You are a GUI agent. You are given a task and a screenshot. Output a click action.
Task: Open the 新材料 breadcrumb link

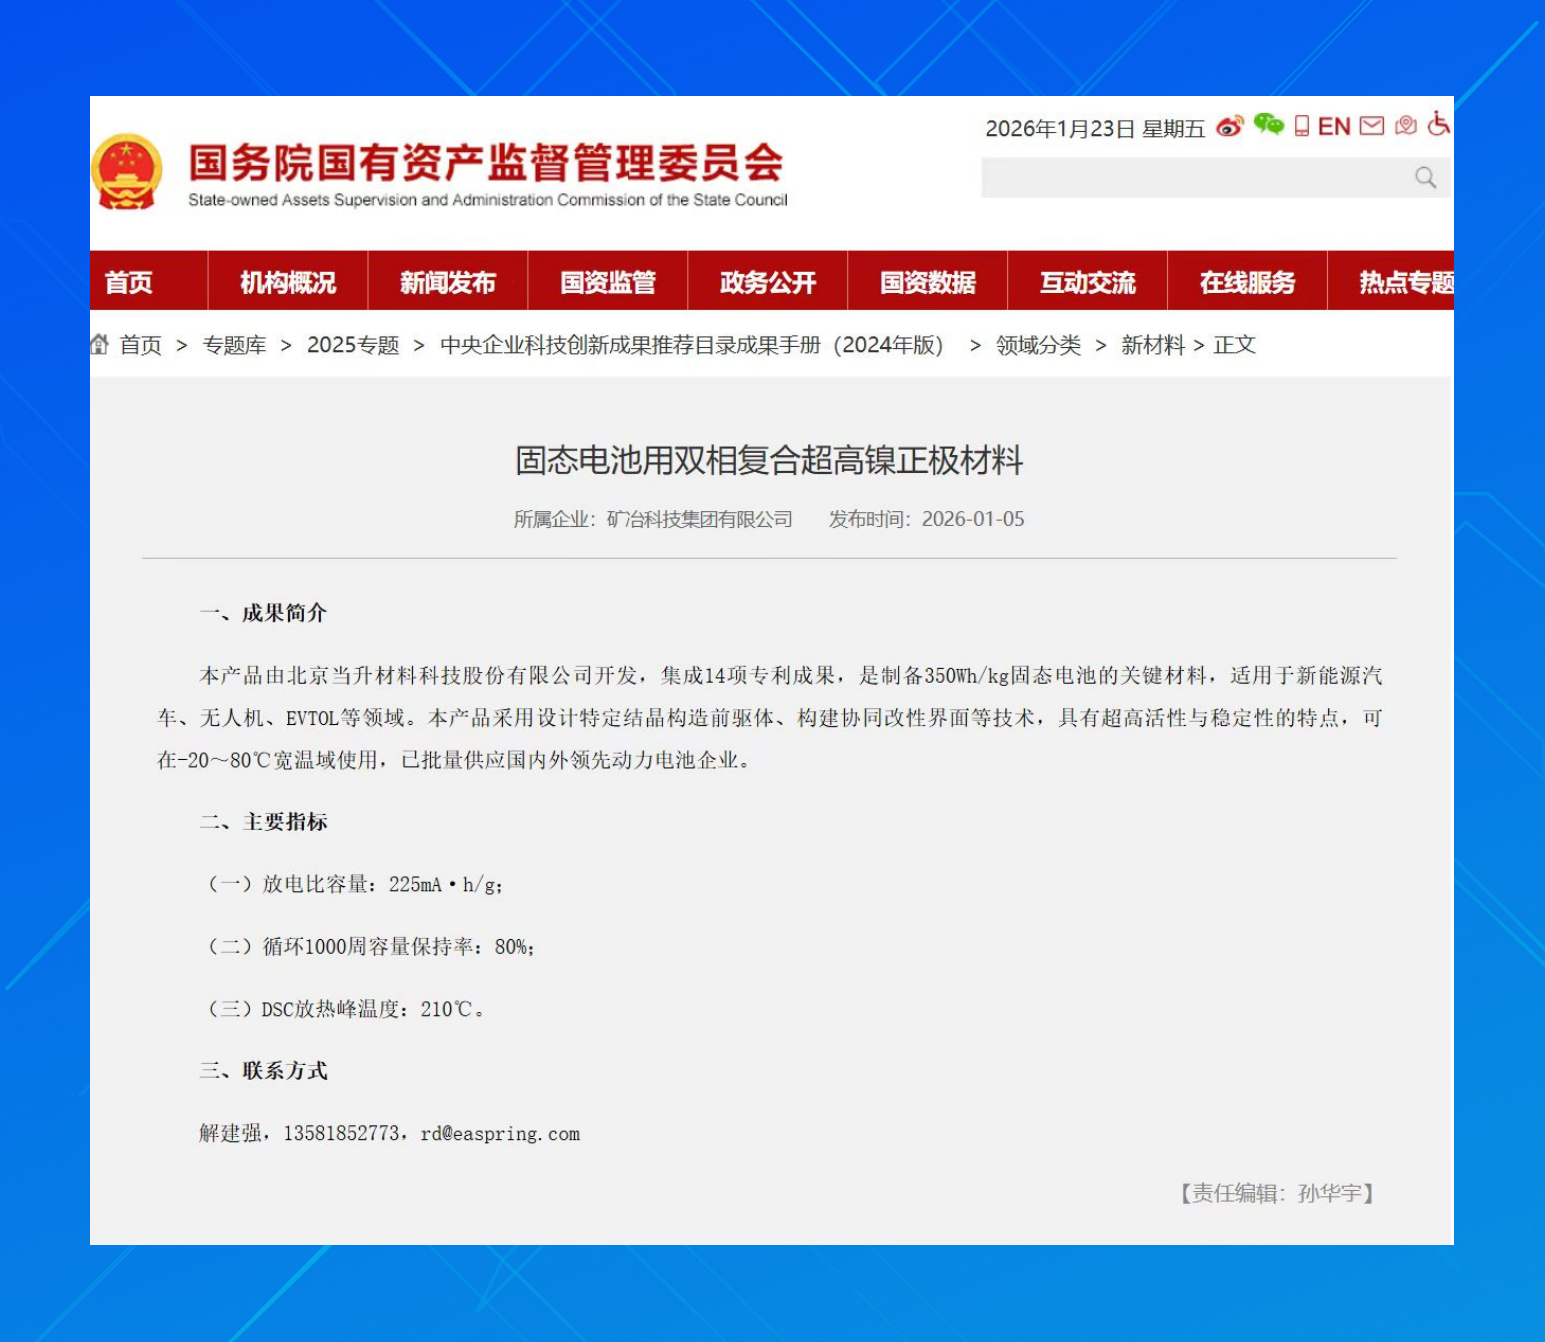point(1152,345)
